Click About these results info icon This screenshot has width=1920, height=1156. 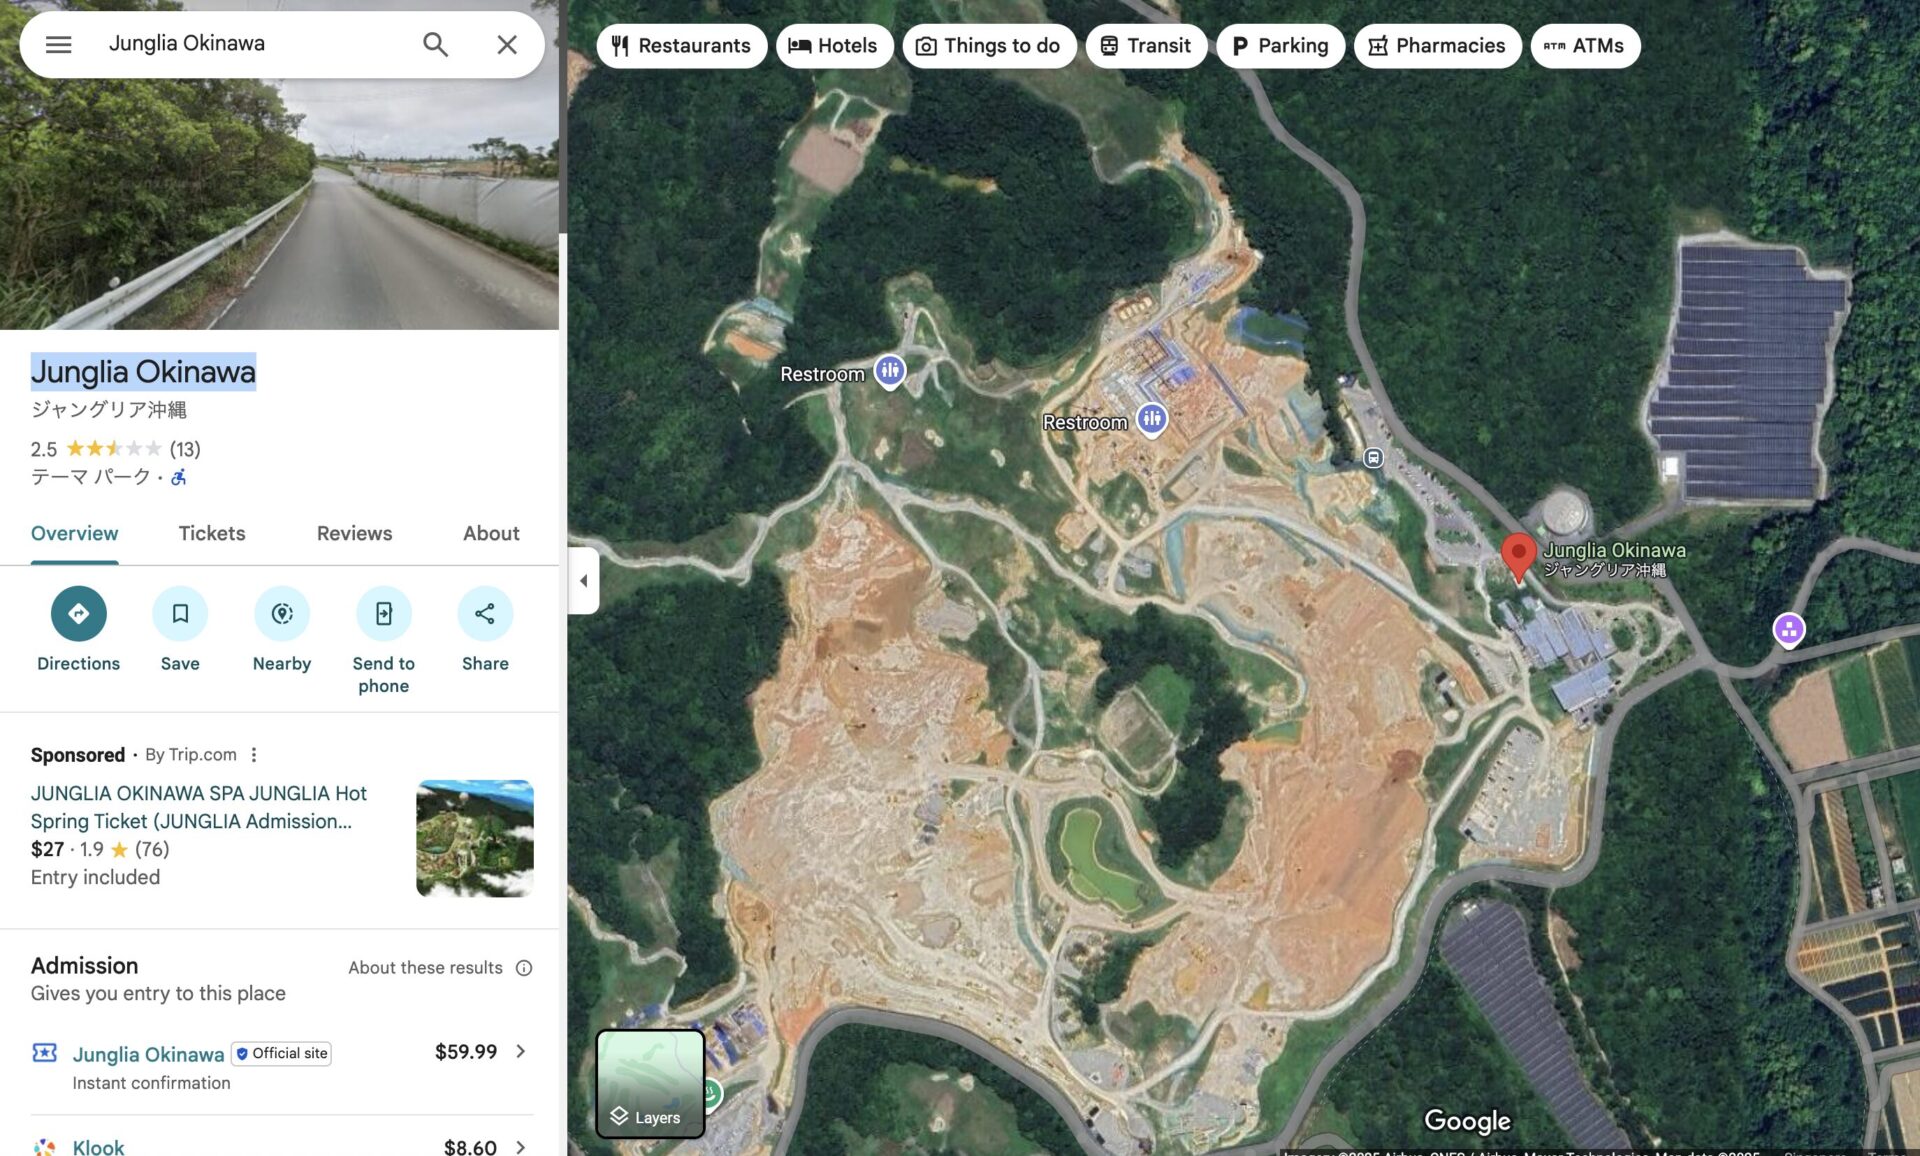pyautogui.click(x=524, y=968)
